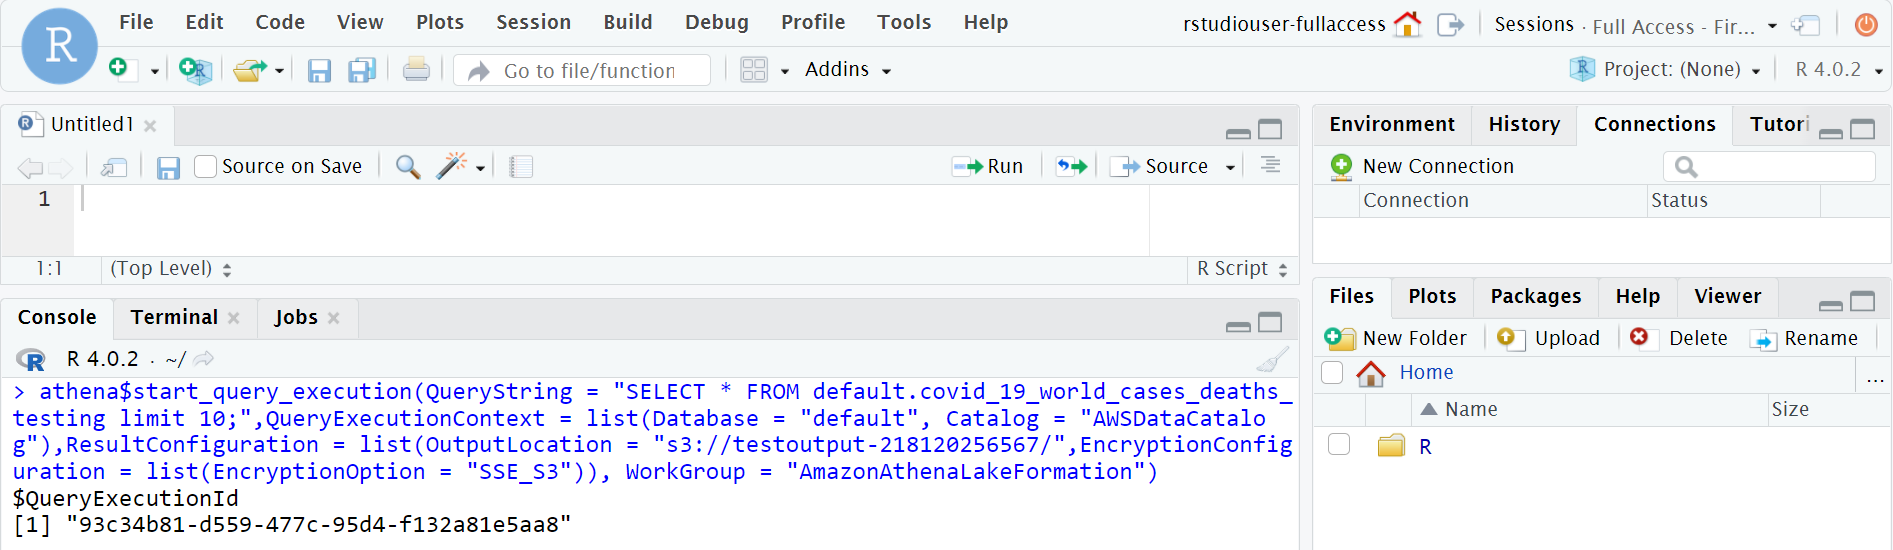The width and height of the screenshot is (1893, 550).
Task: Click the Clear Console broom icon
Action: (x=1272, y=359)
